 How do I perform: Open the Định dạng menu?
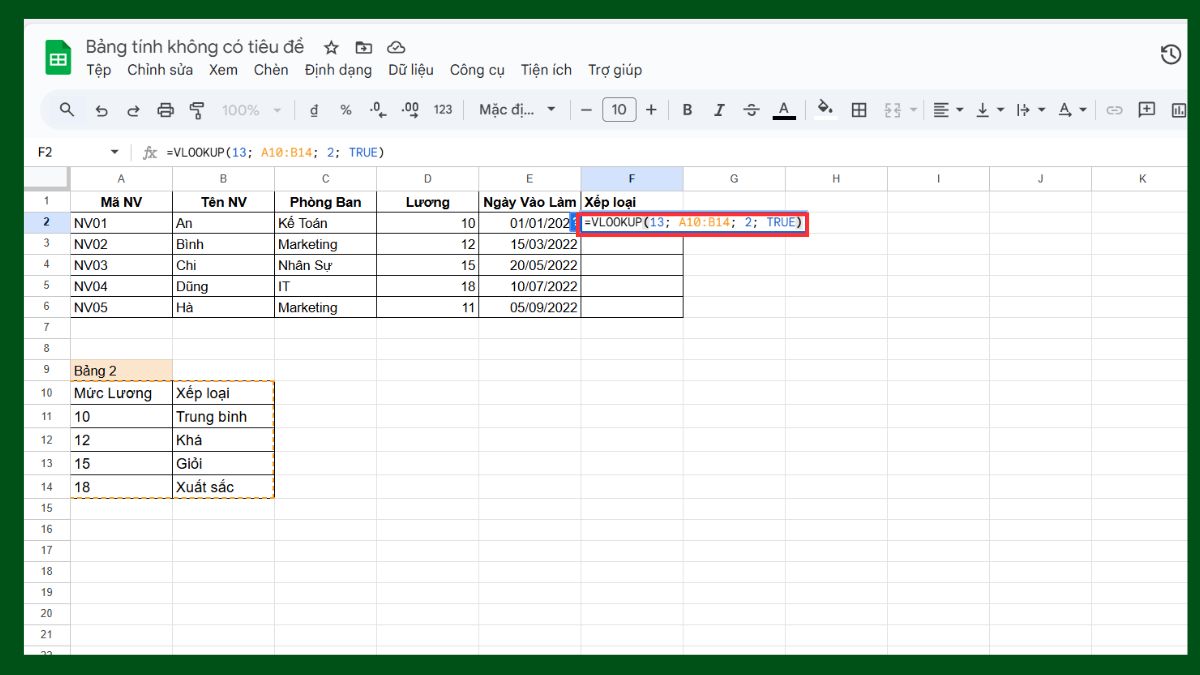(338, 70)
